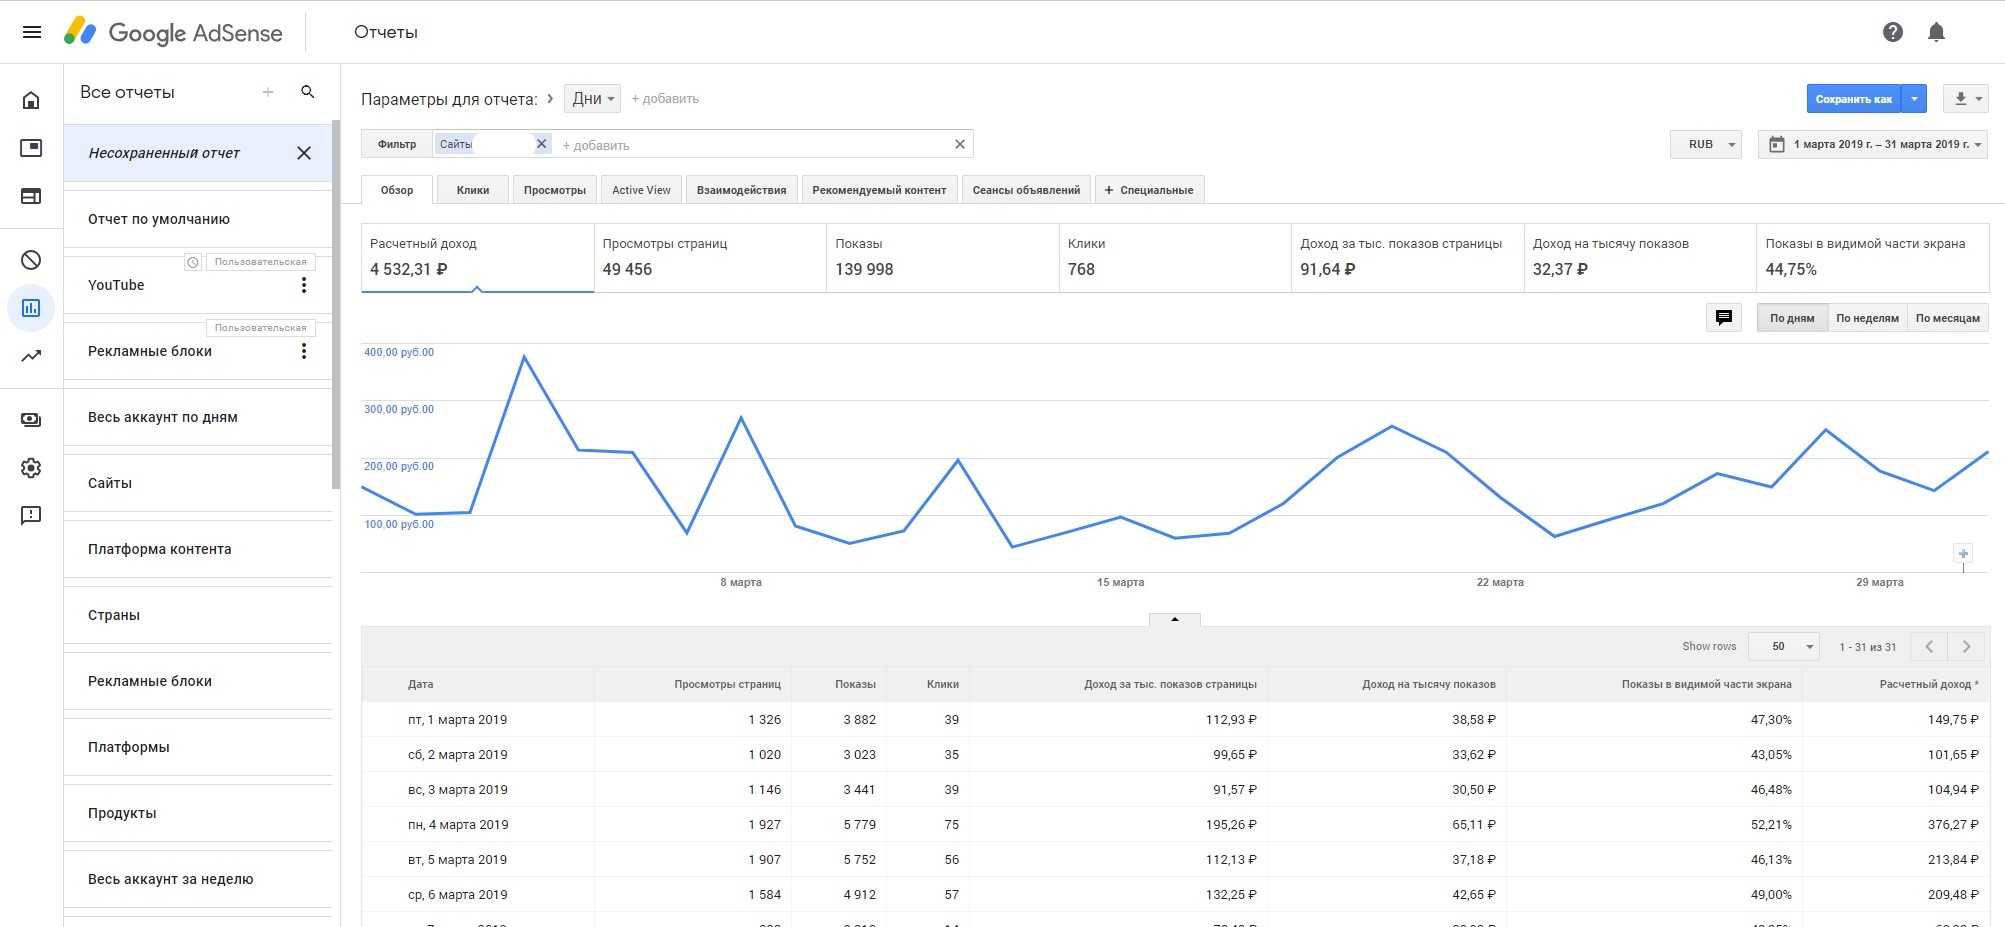Open the chart annotations comment icon
Image resolution: width=2005 pixels, height=927 pixels.
click(x=1724, y=318)
